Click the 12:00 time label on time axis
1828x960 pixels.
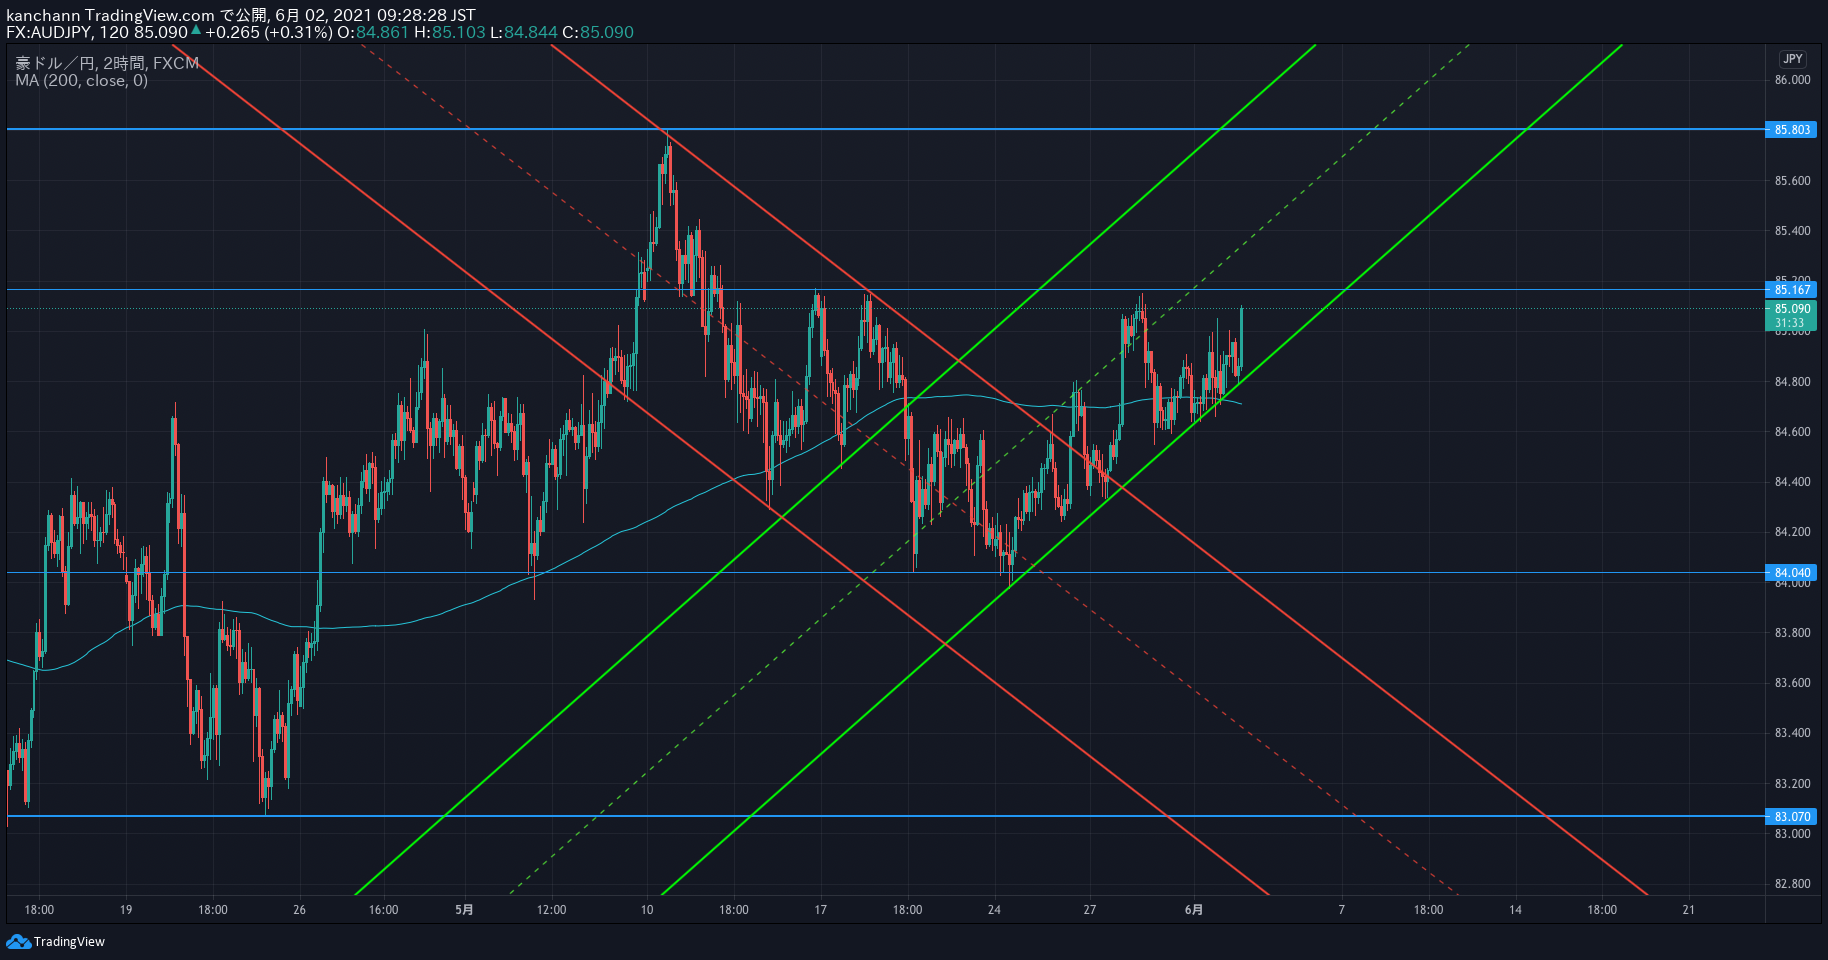(x=551, y=910)
